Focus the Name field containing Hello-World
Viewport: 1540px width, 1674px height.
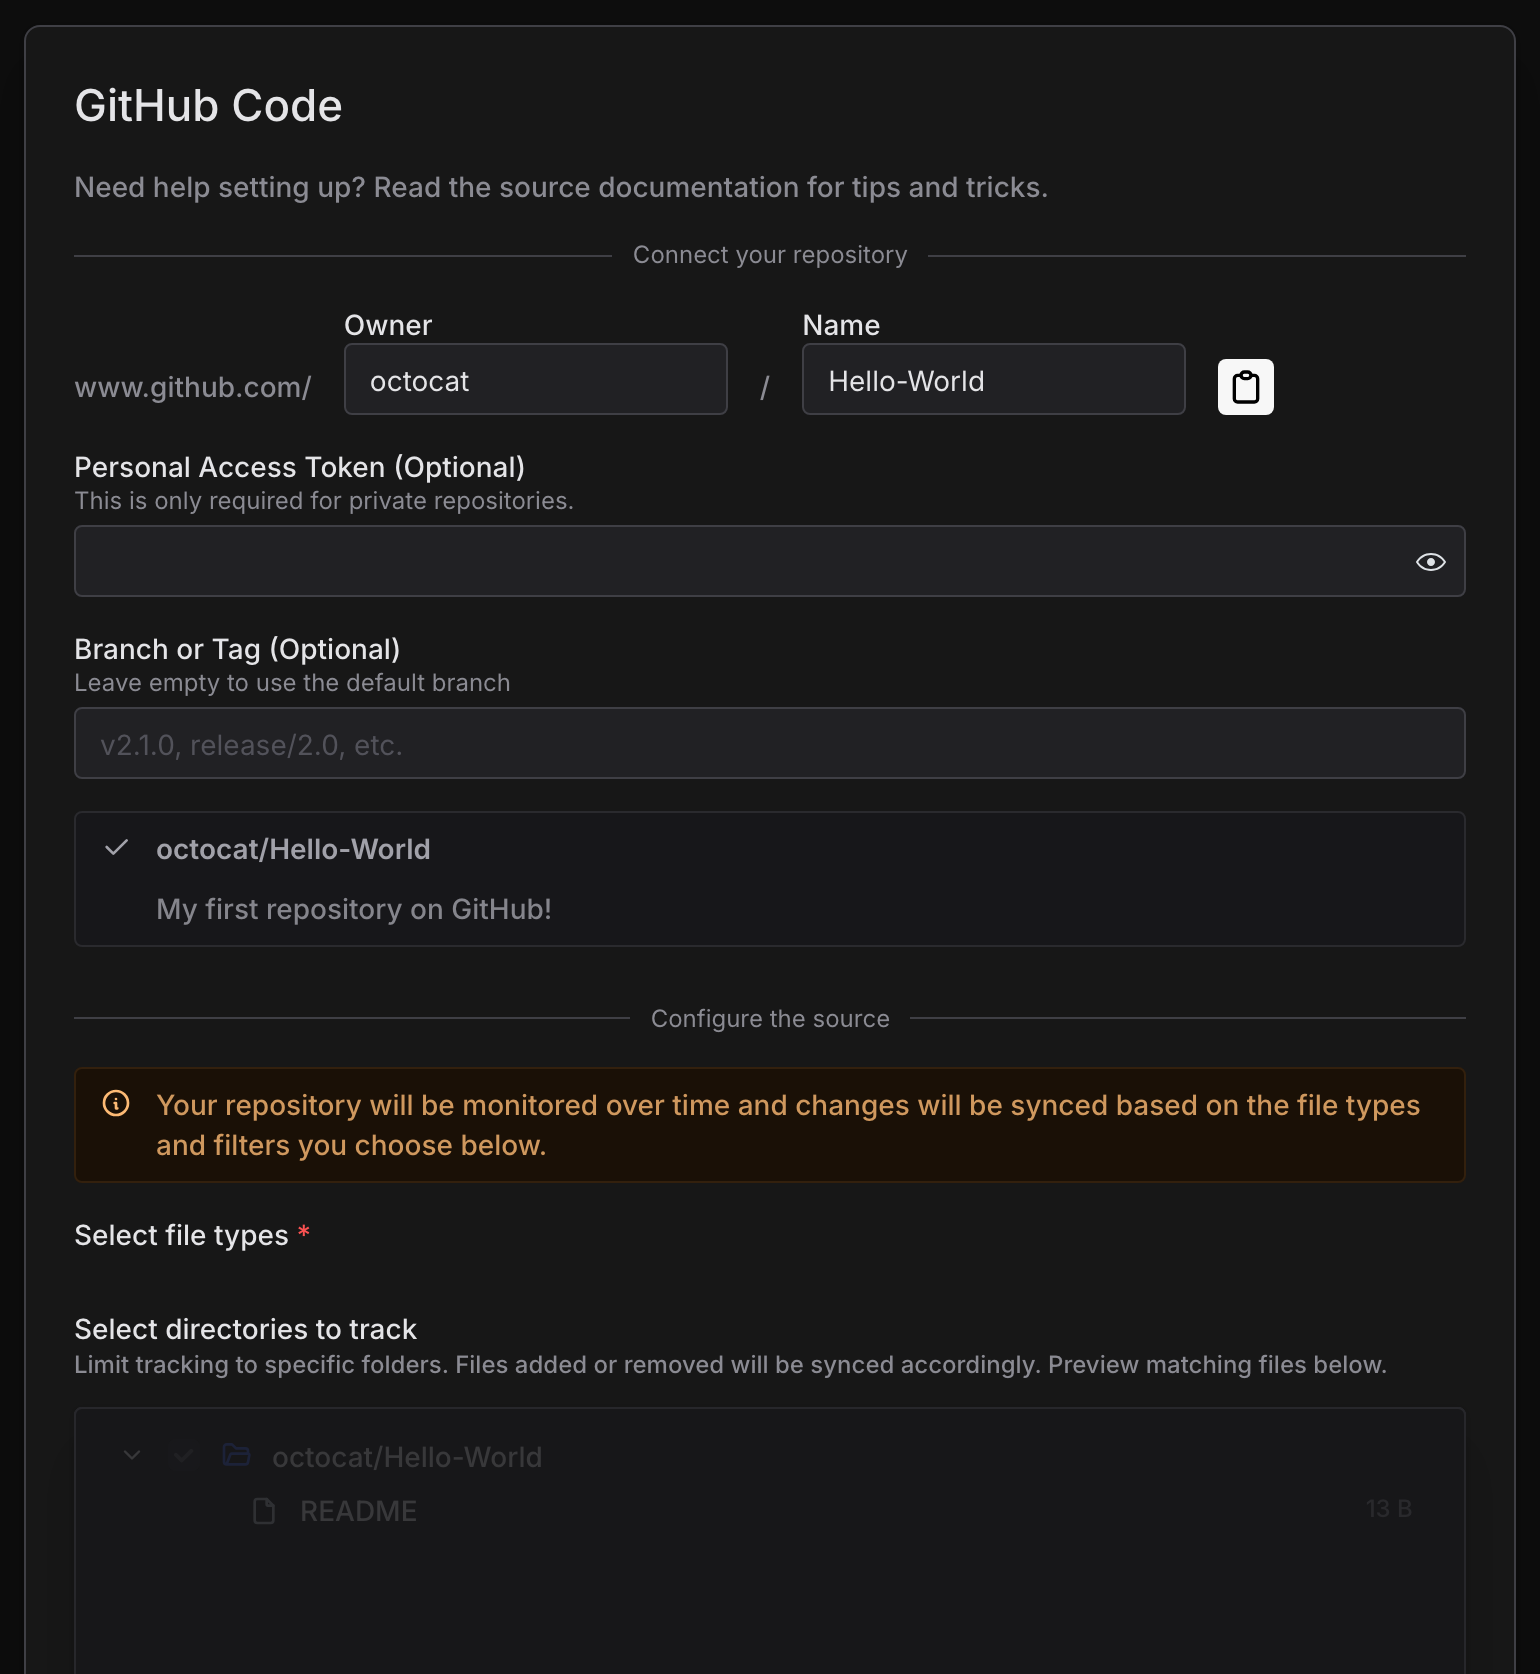pos(994,379)
